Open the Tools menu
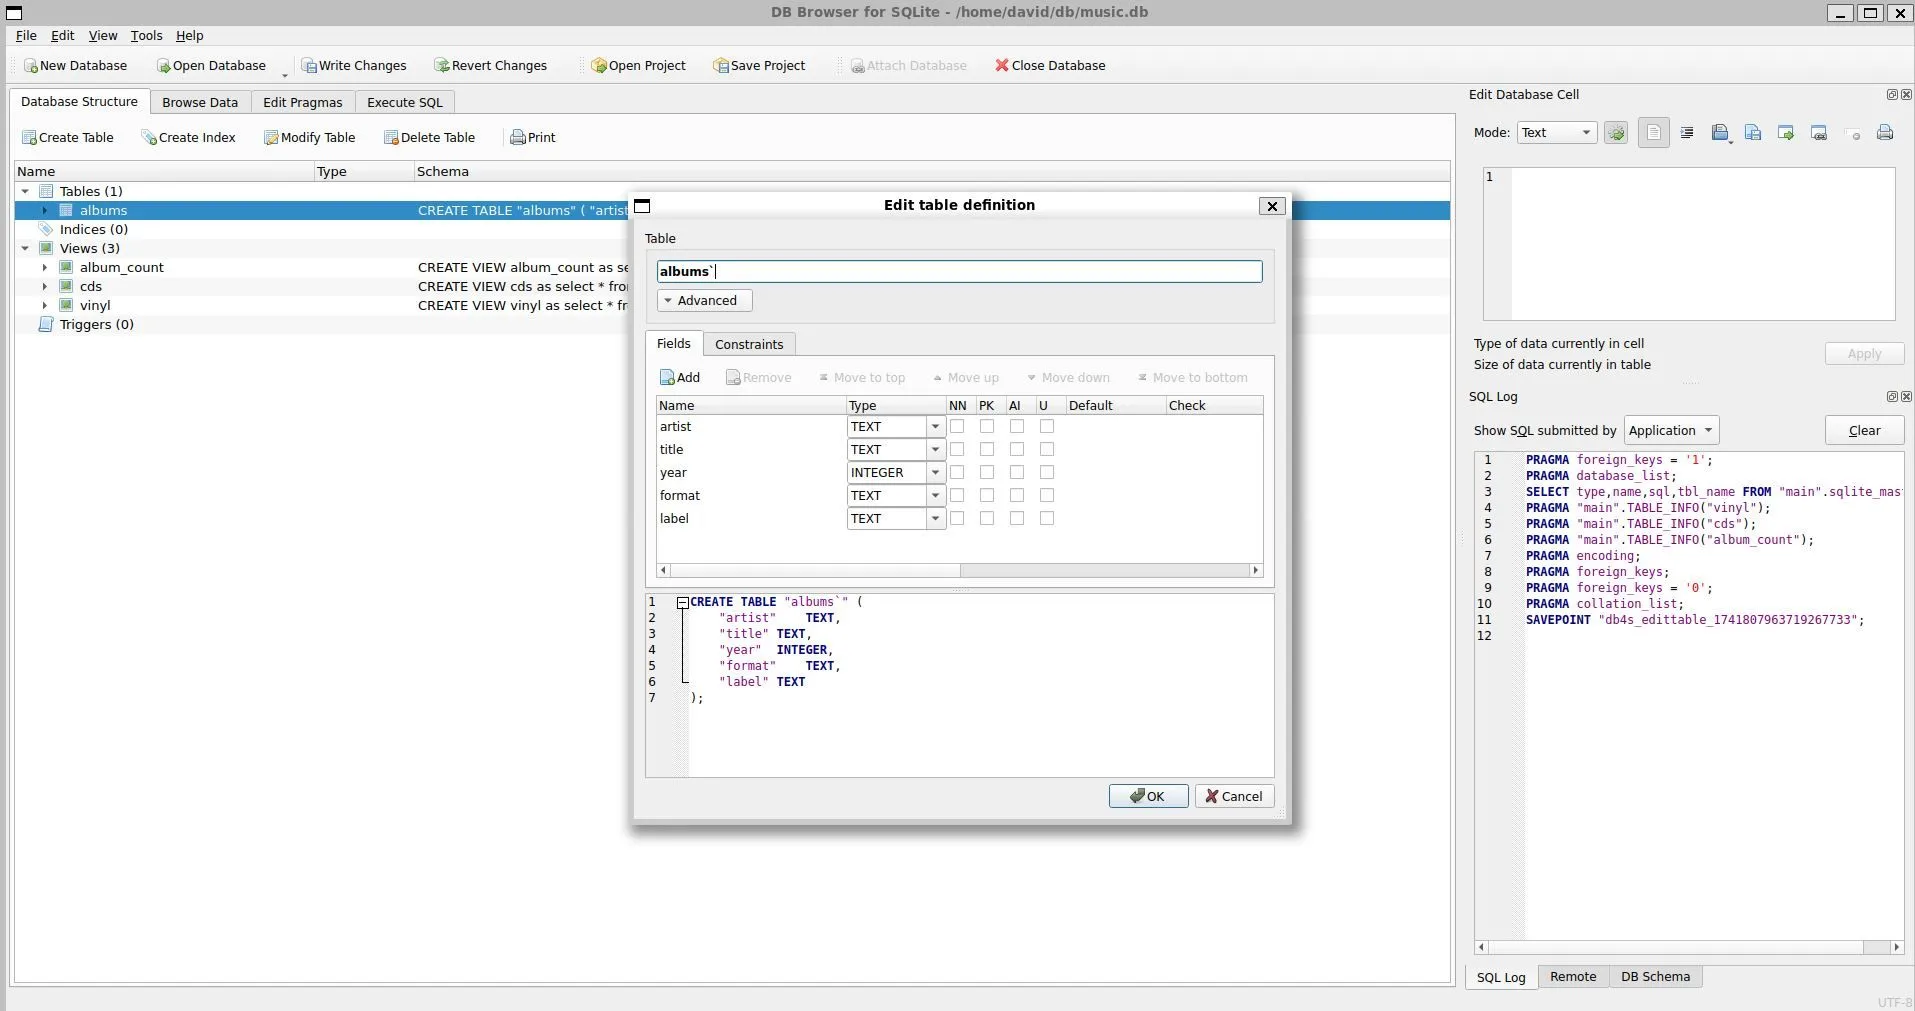The height and width of the screenshot is (1011, 1915). (146, 36)
